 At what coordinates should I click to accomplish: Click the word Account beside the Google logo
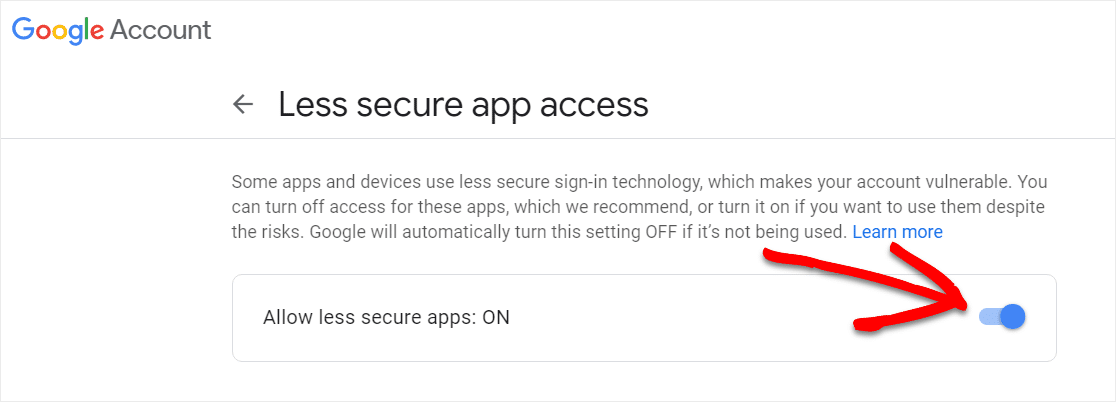(x=161, y=30)
